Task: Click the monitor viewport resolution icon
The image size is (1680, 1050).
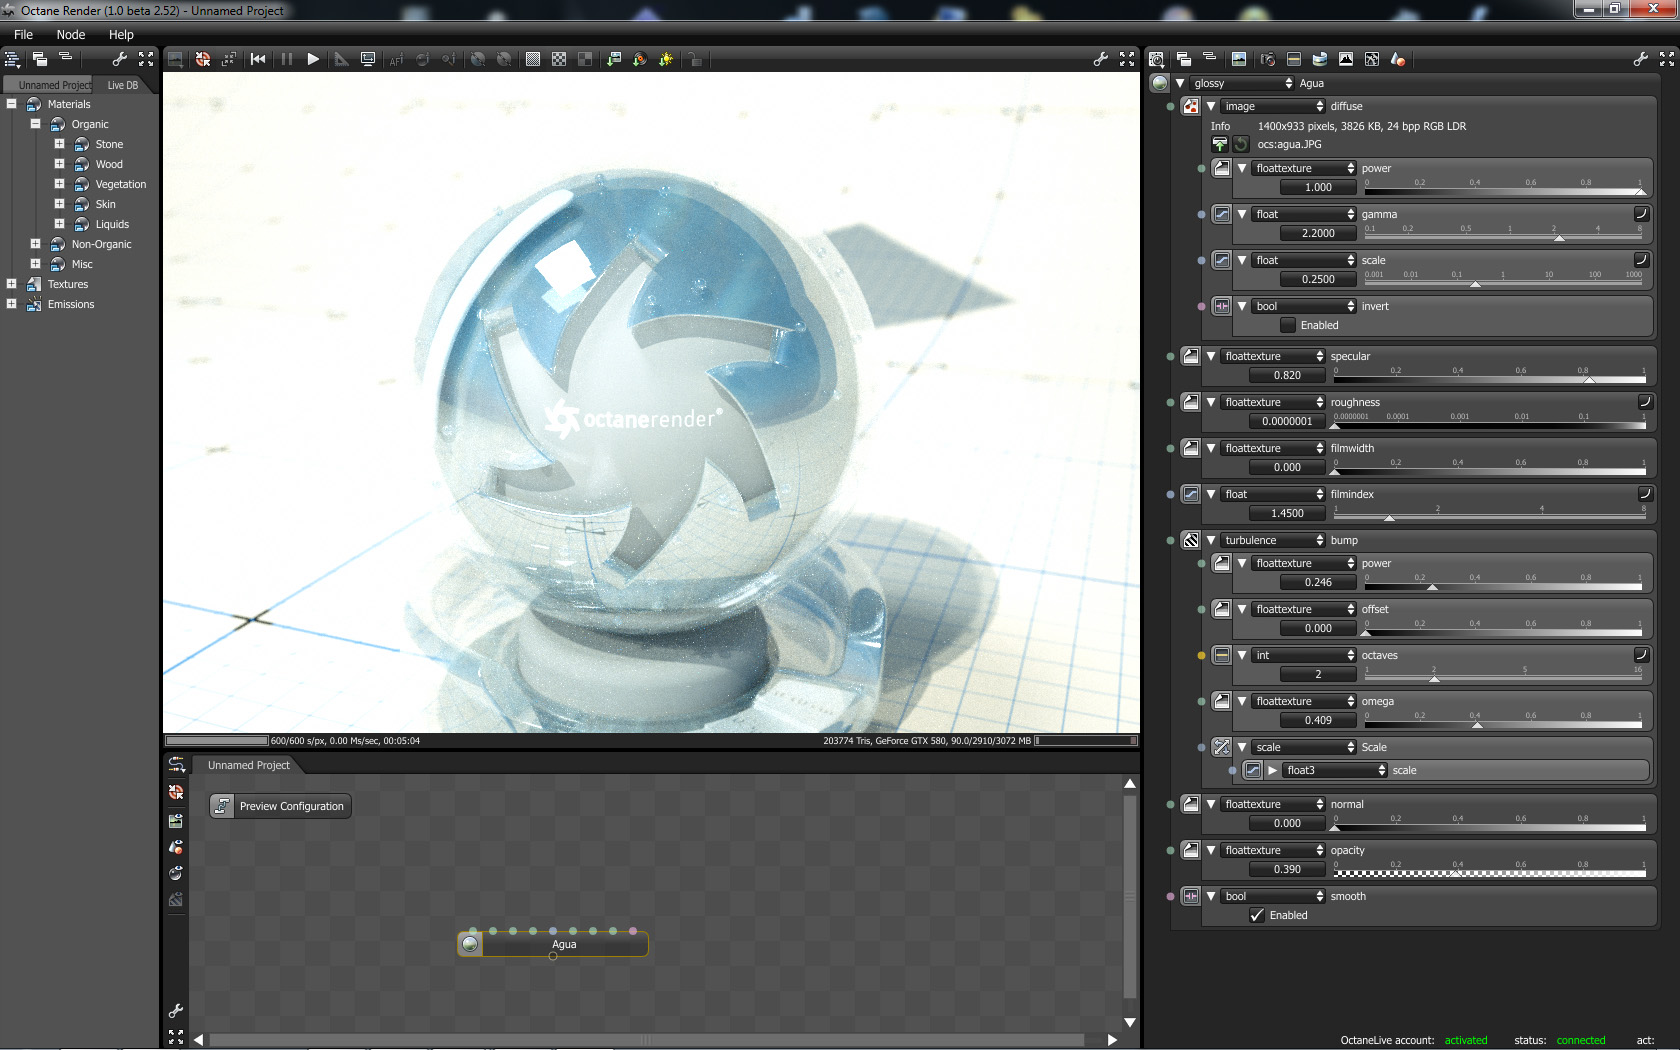Action: tap(368, 59)
